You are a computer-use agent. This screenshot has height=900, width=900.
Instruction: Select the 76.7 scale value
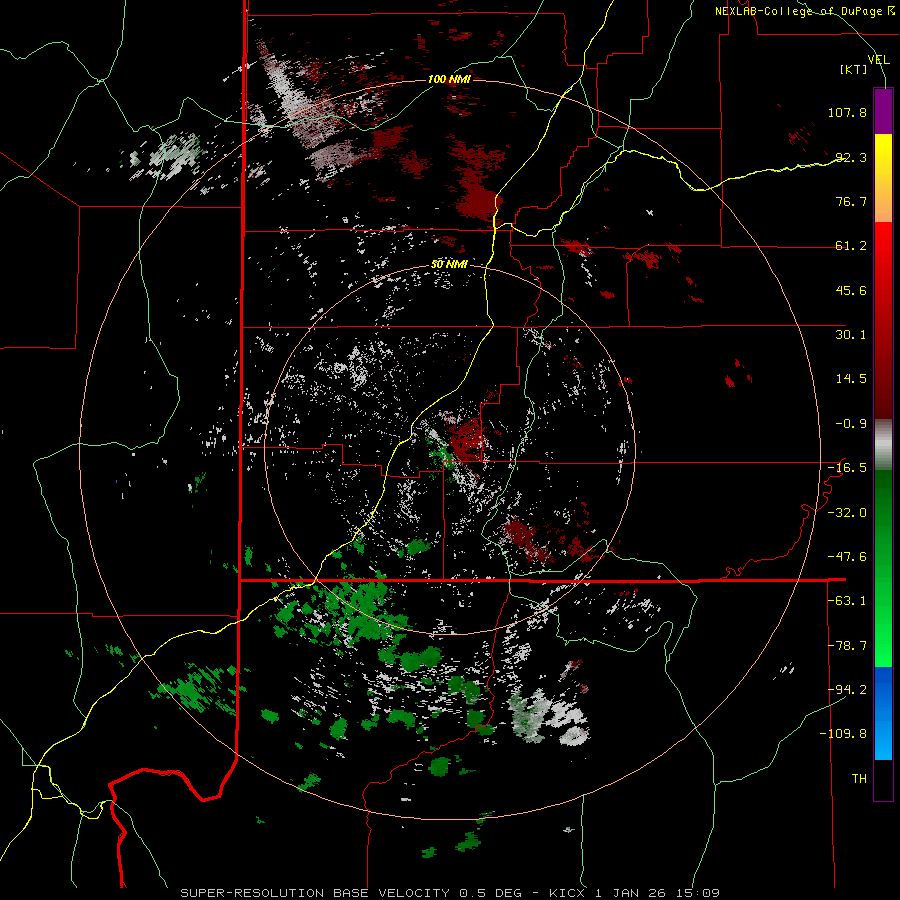coord(851,201)
